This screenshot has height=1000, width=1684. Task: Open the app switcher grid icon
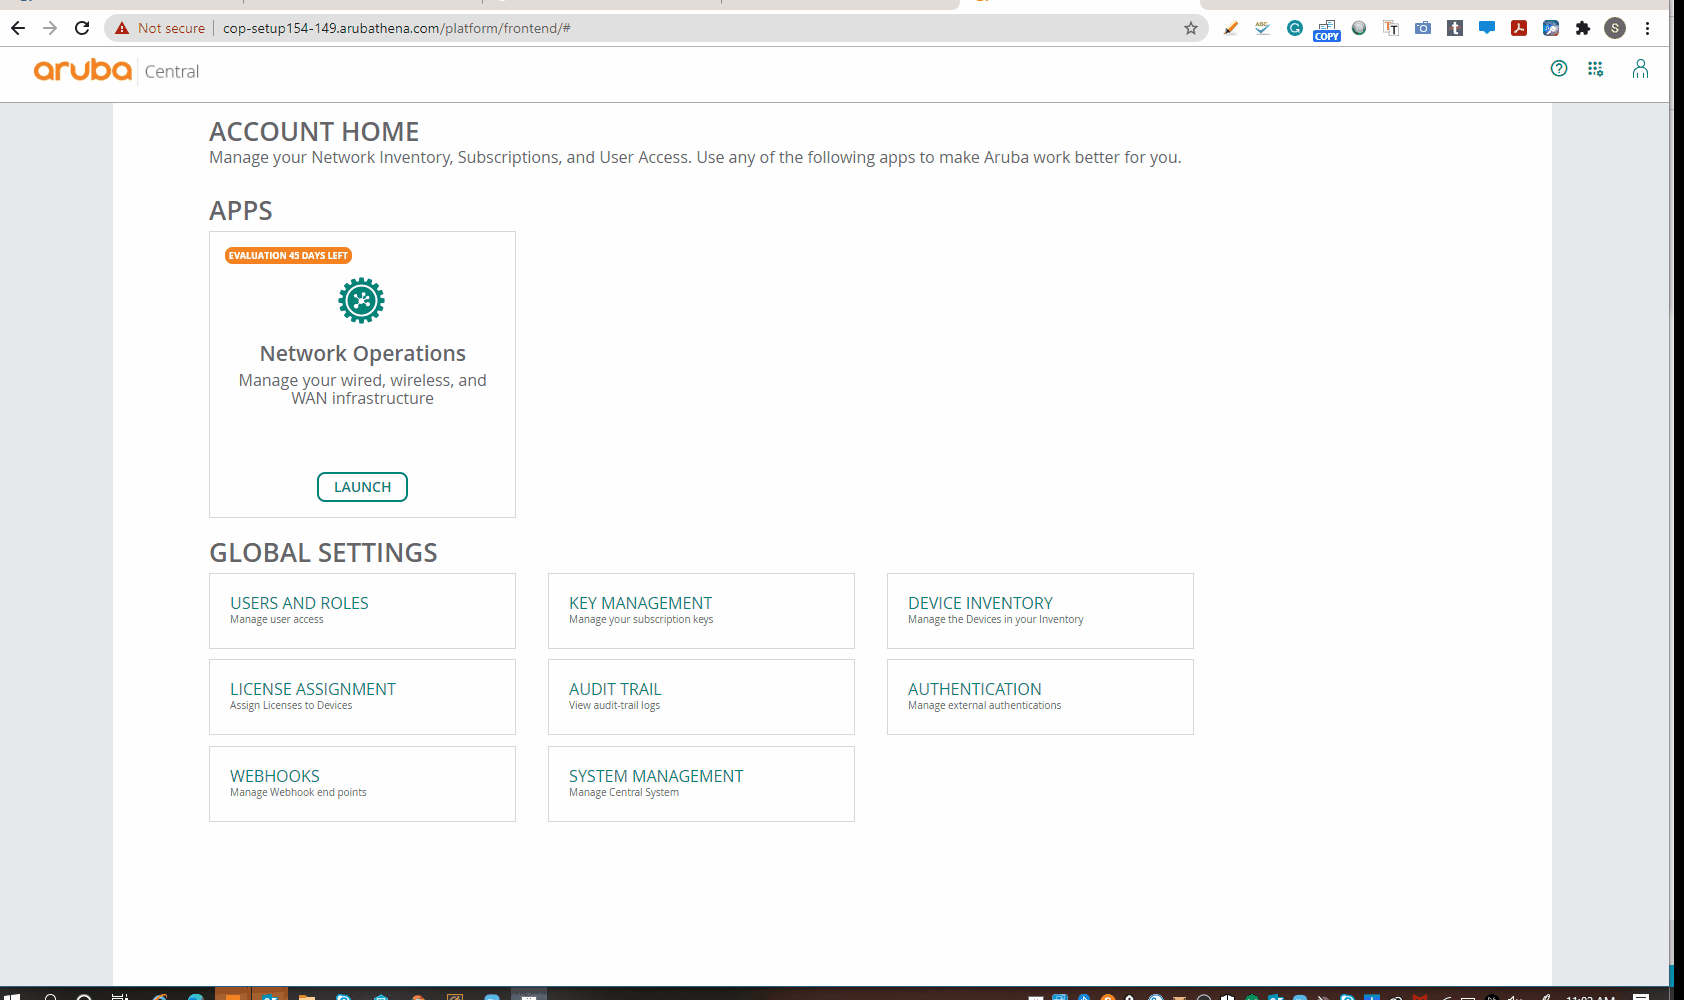pos(1595,69)
